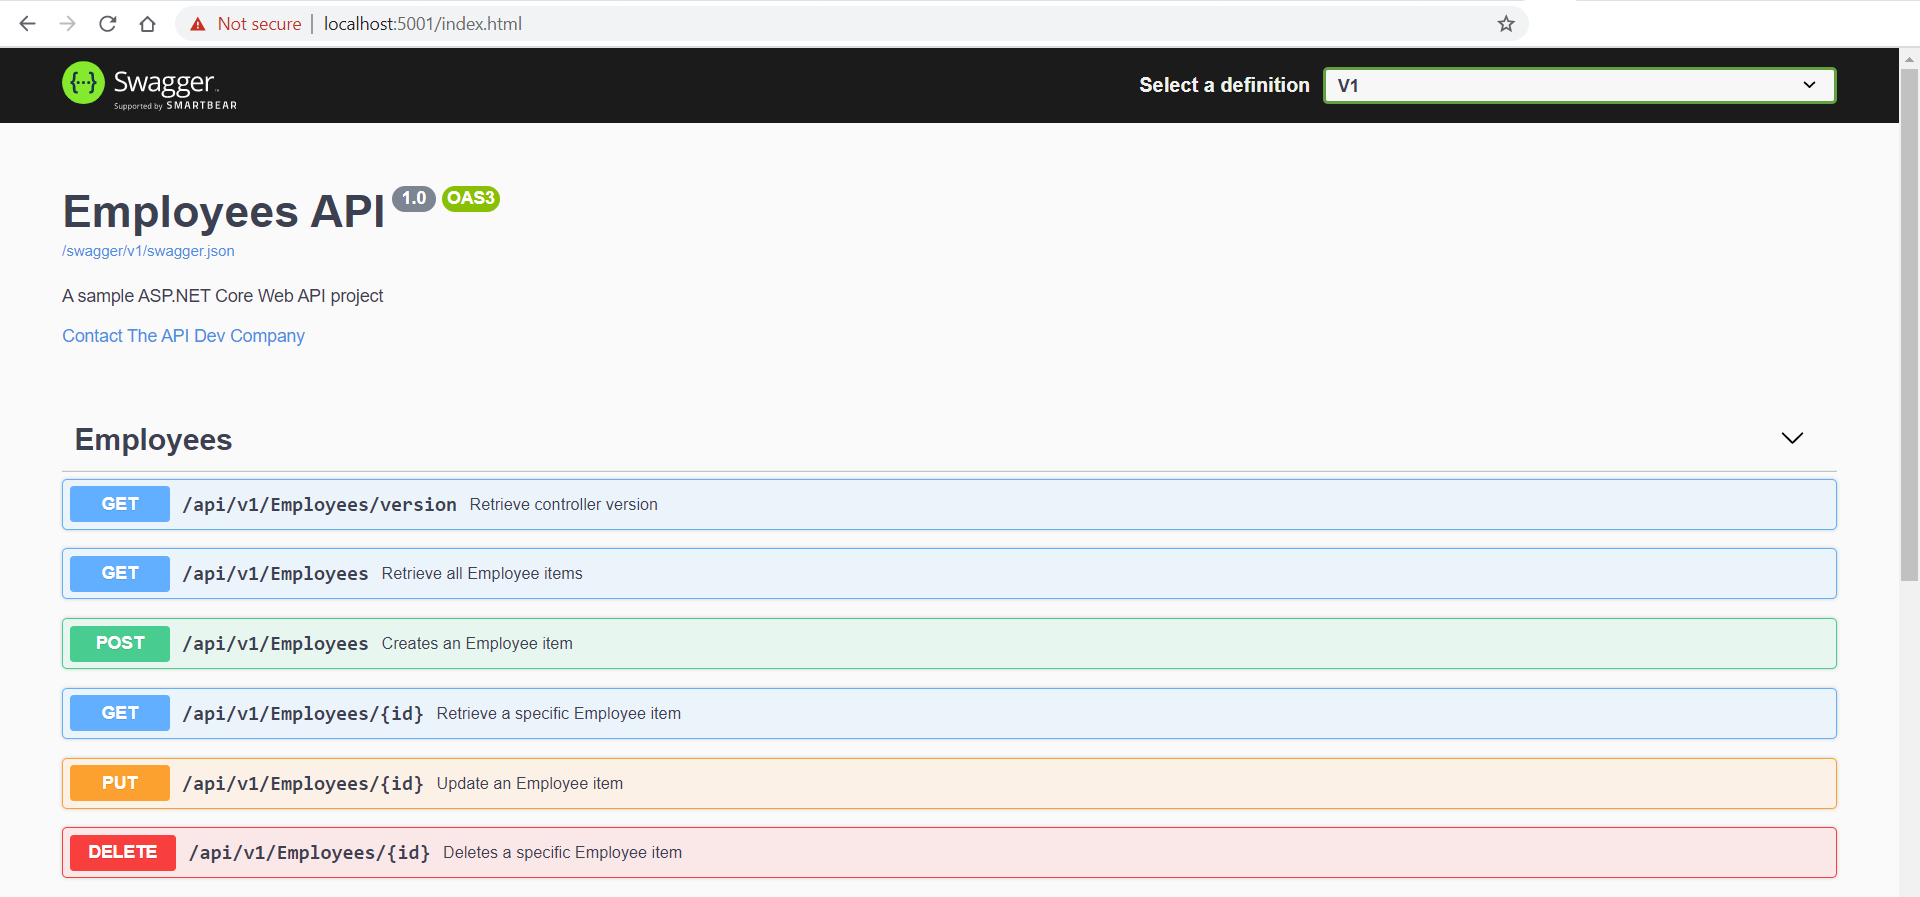Click the OAS3 badge
Image resolution: width=1920 pixels, height=897 pixels.
[x=471, y=198]
